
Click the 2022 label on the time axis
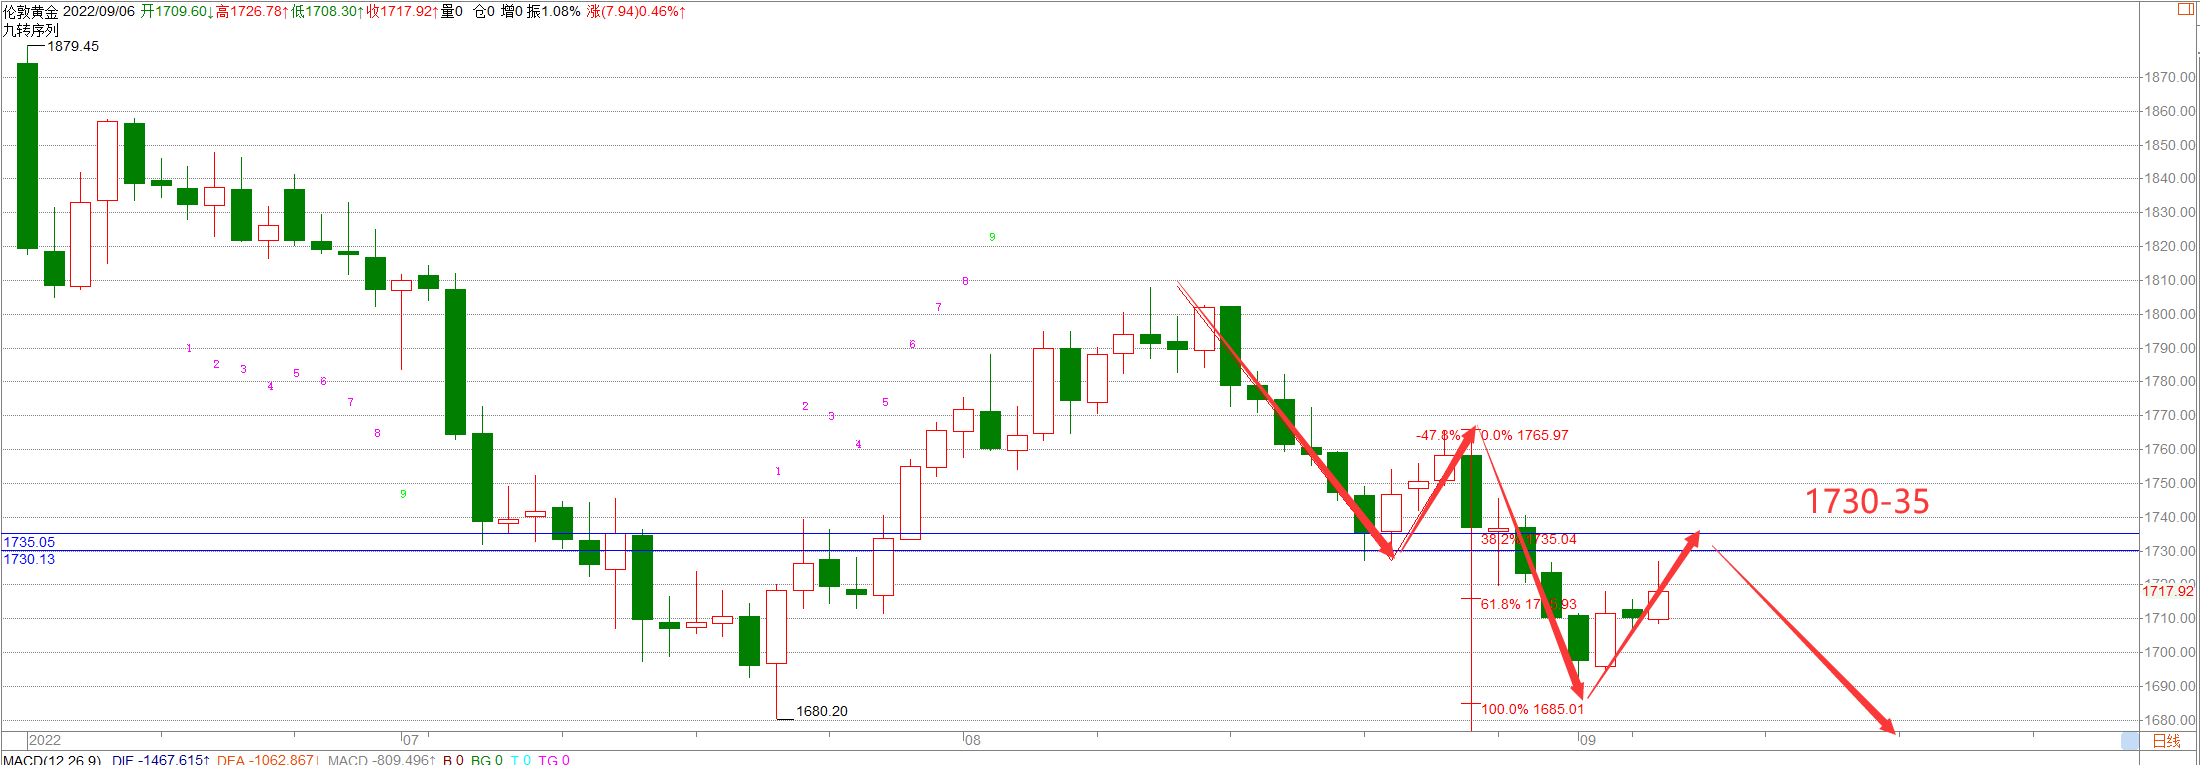[45, 740]
